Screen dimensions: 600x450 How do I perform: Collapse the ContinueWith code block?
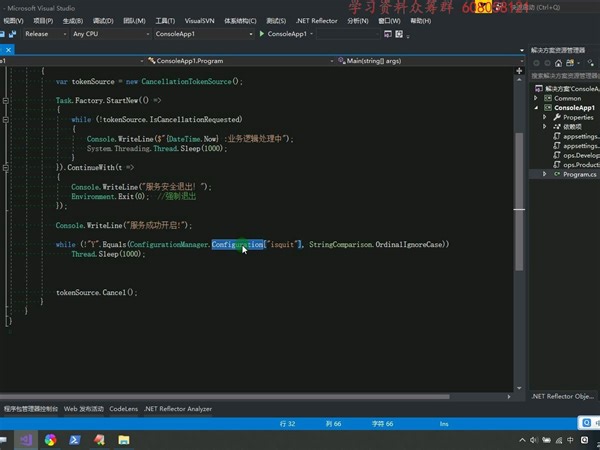6,168
